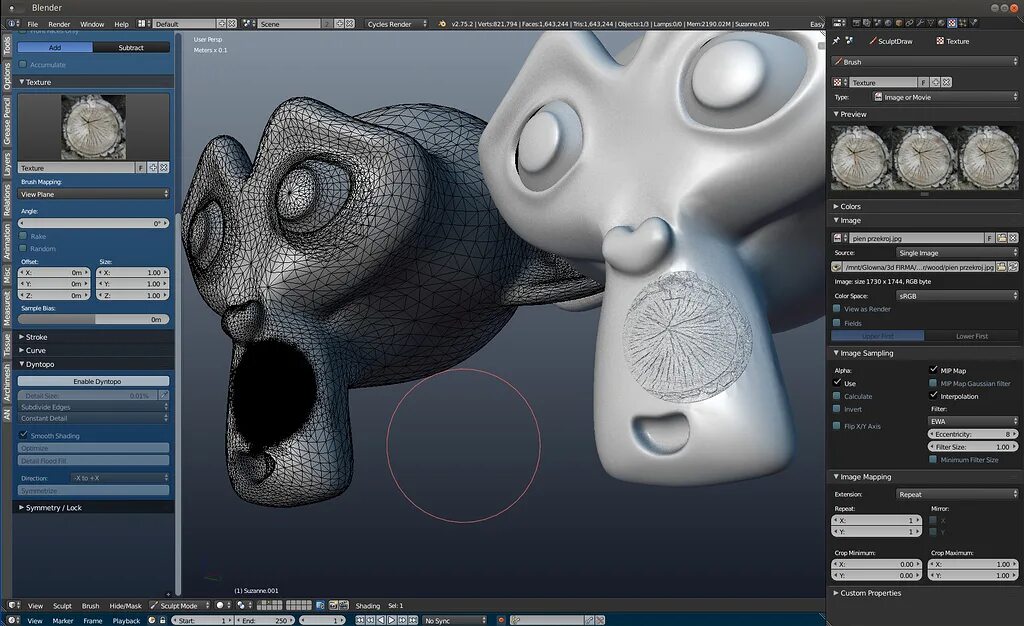Click play animation button in timeline
This screenshot has width=1024, height=626.
[392, 620]
